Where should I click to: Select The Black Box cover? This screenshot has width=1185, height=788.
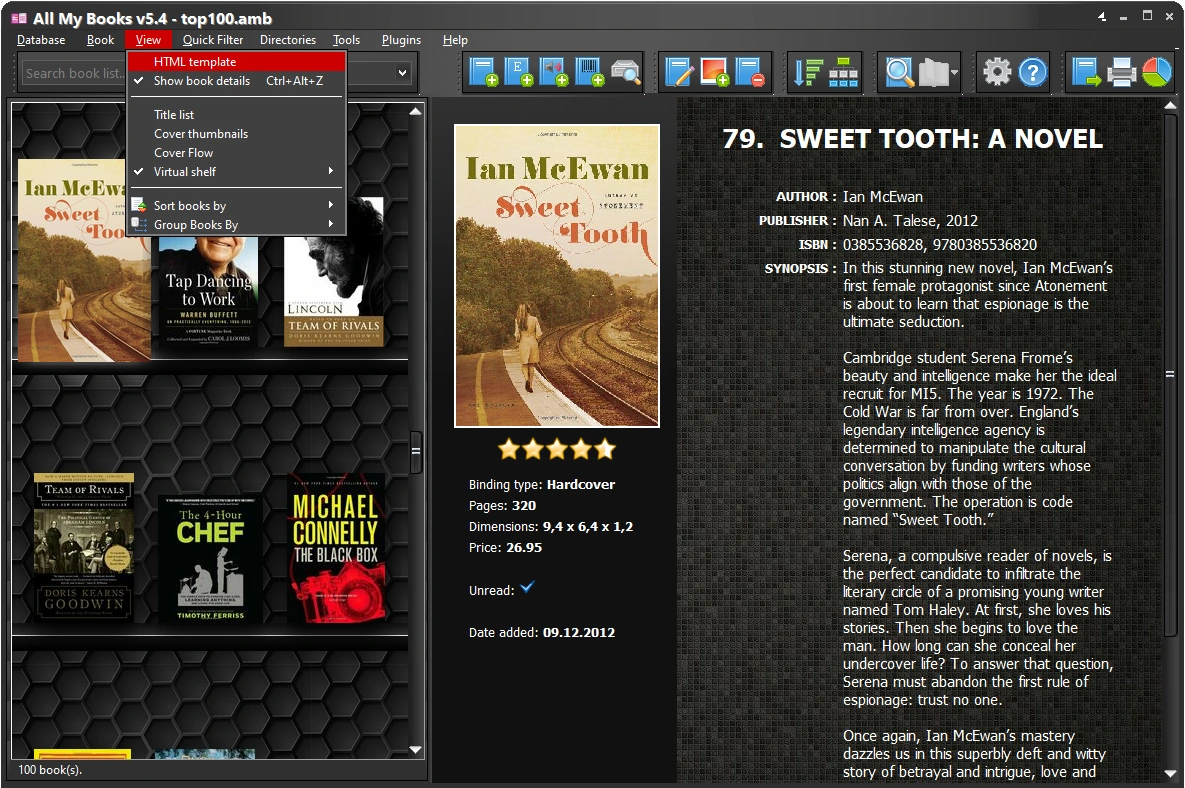point(336,549)
